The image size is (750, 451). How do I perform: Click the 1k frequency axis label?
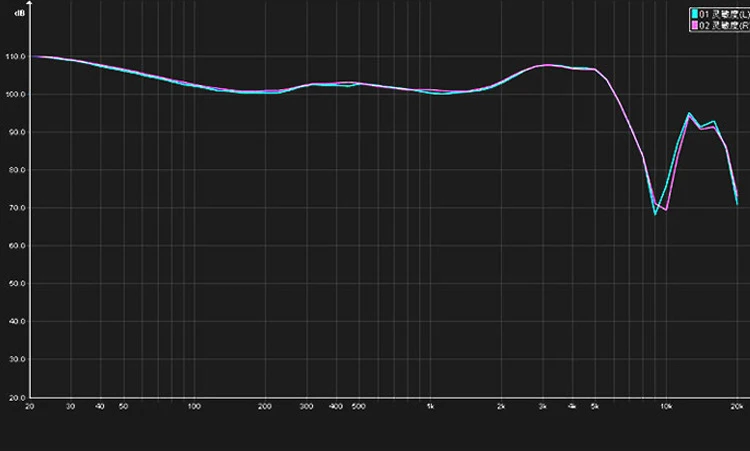pyautogui.click(x=430, y=407)
